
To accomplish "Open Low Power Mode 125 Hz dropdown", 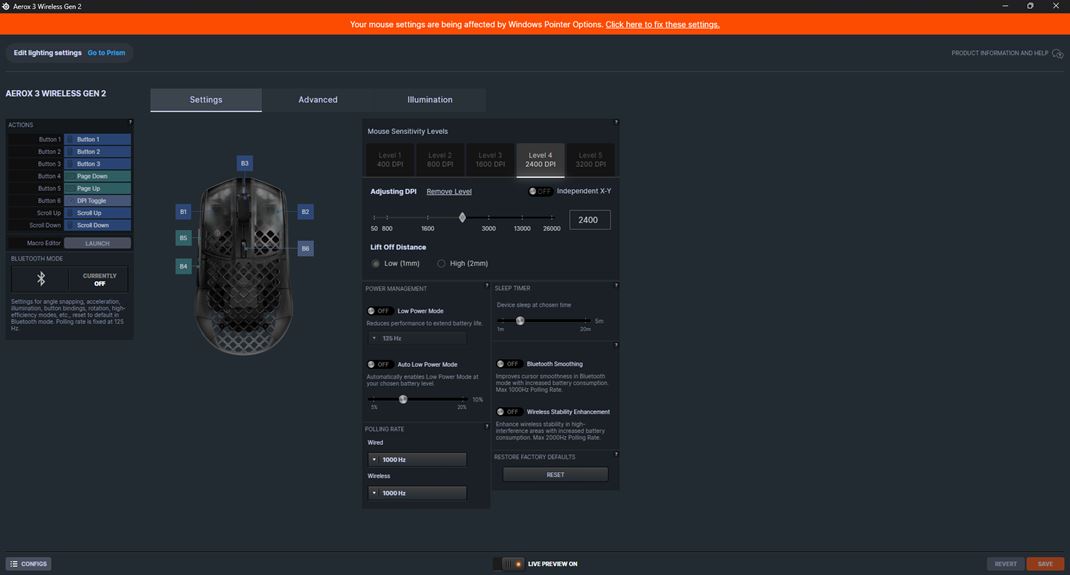I will point(417,338).
